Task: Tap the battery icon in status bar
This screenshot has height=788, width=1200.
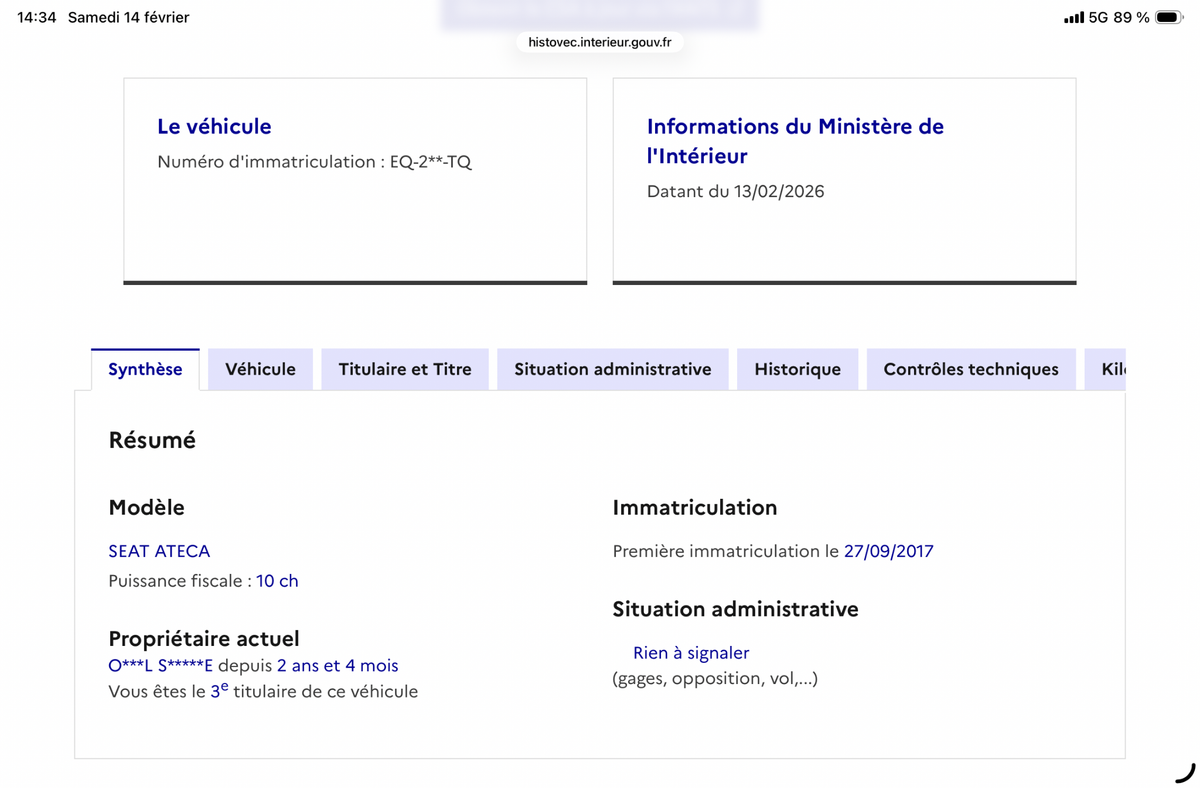Action: point(1168,17)
